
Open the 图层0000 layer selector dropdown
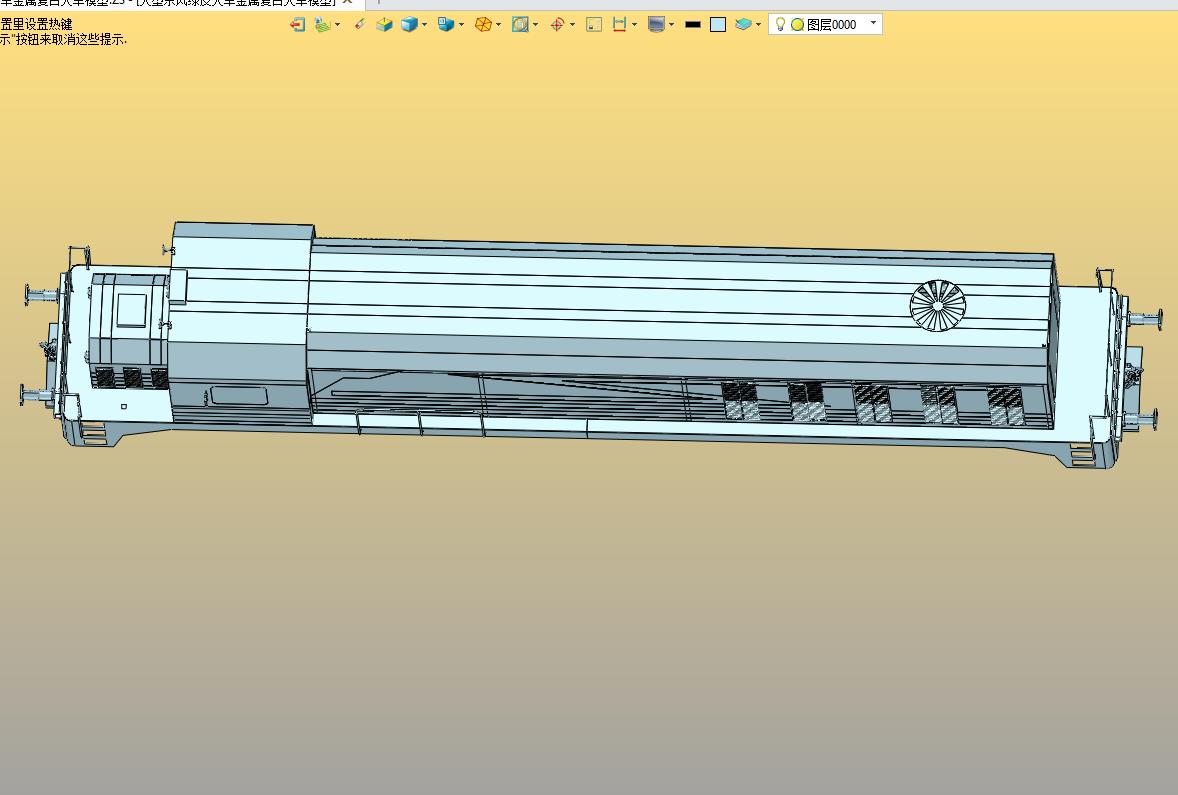pos(873,23)
